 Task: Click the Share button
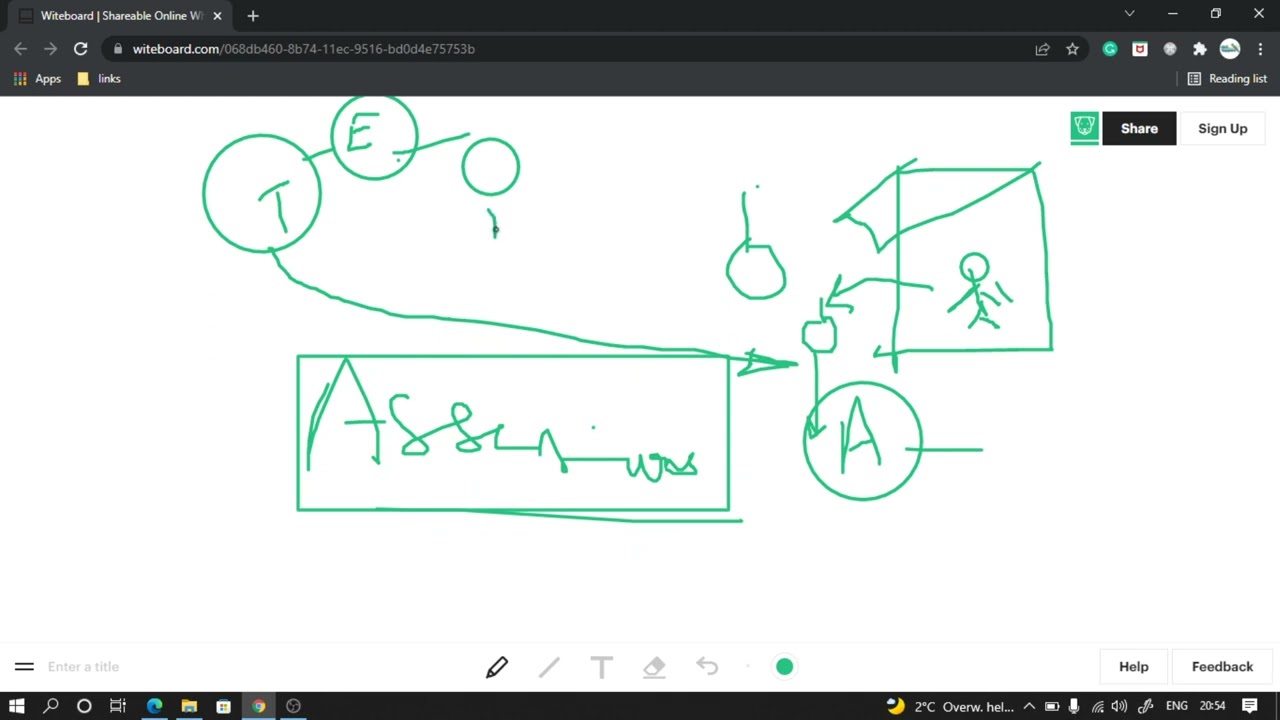pyautogui.click(x=1139, y=128)
